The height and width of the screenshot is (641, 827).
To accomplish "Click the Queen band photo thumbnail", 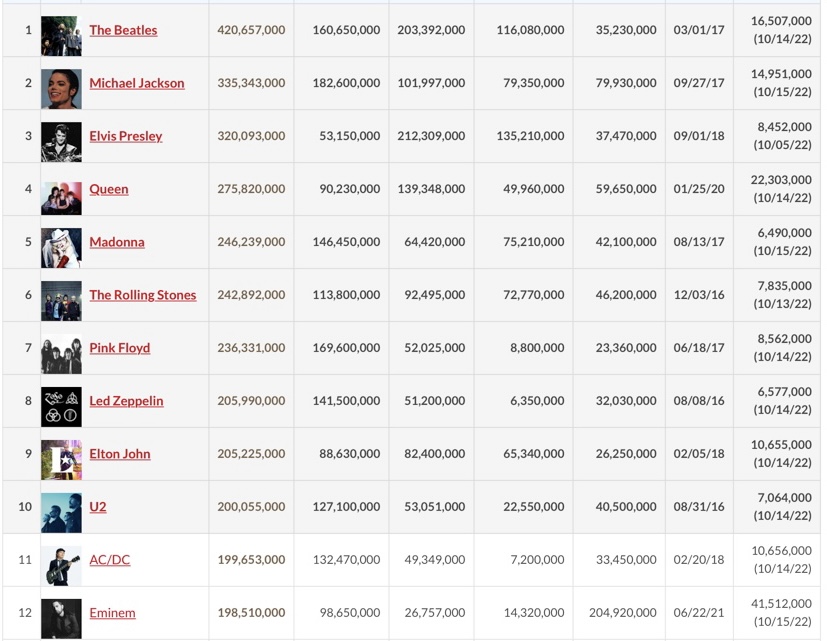I will tap(62, 189).
